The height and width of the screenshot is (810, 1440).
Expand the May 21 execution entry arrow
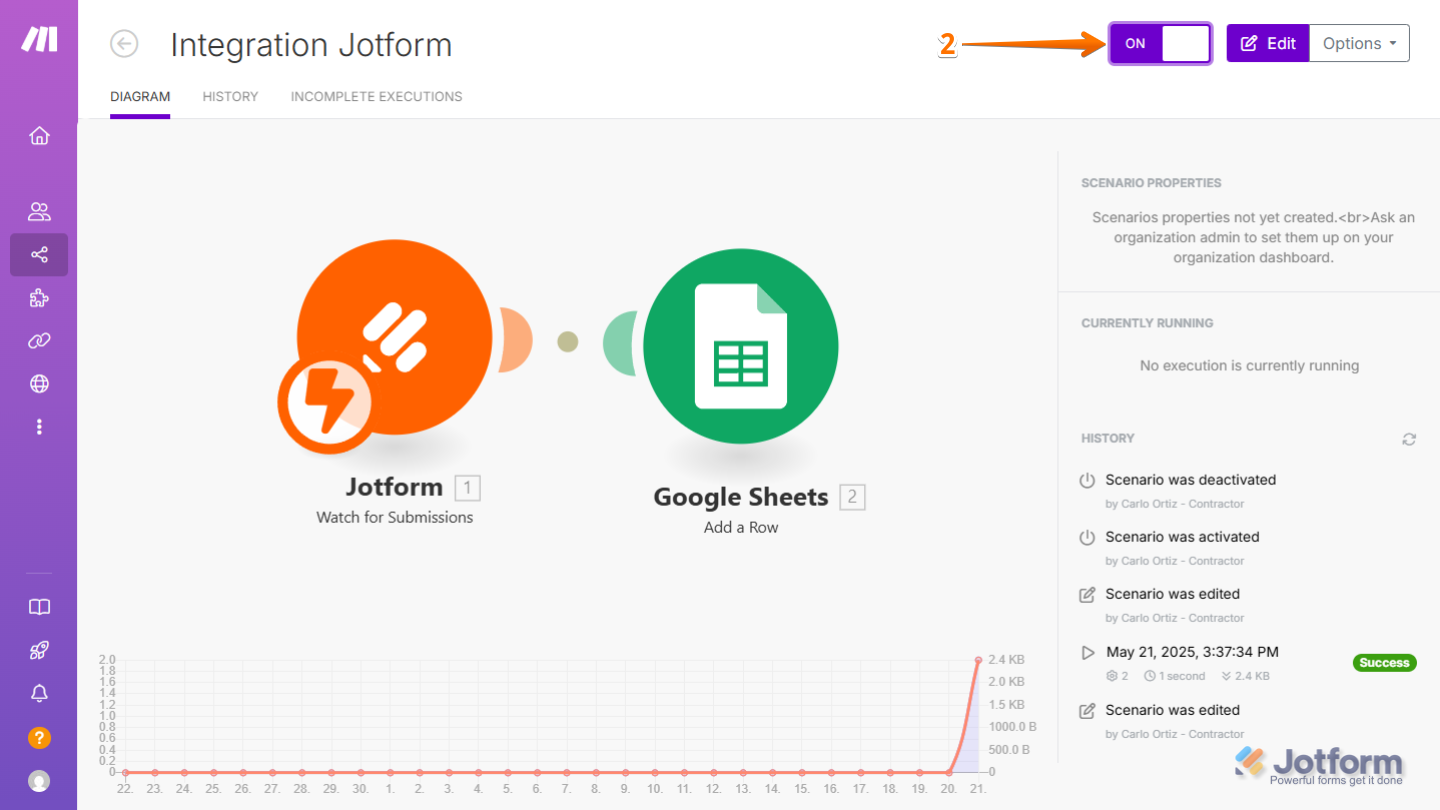[x=1088, y=653]
